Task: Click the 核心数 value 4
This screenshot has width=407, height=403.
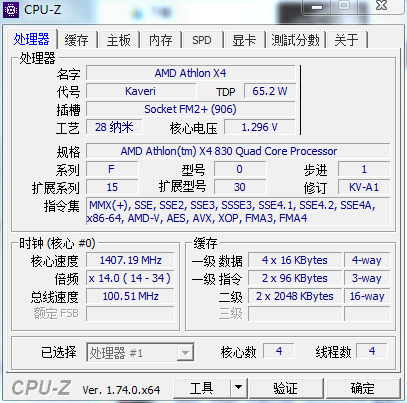Action: [279, 351]
